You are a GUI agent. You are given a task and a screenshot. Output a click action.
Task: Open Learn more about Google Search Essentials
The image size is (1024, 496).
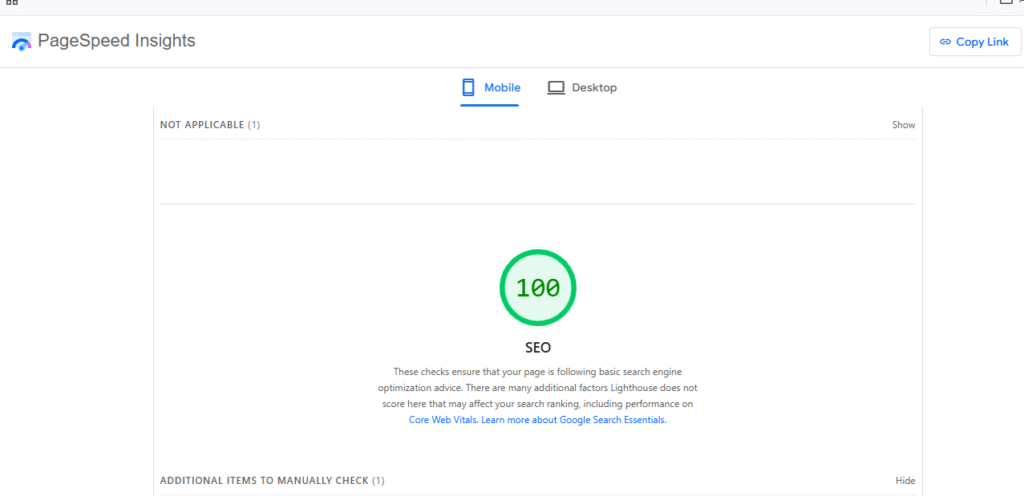coord(573,421)
